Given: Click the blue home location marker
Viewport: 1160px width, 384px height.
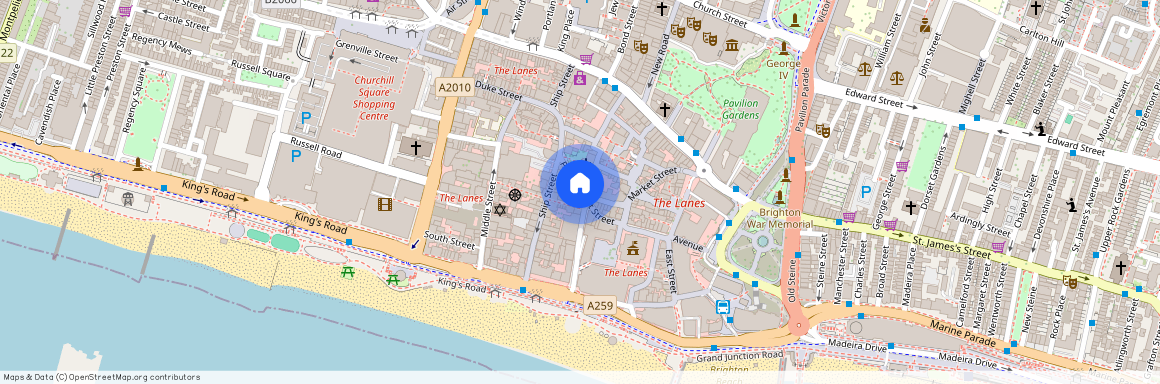Looking at the screenshot, I should tap(579, 183).
